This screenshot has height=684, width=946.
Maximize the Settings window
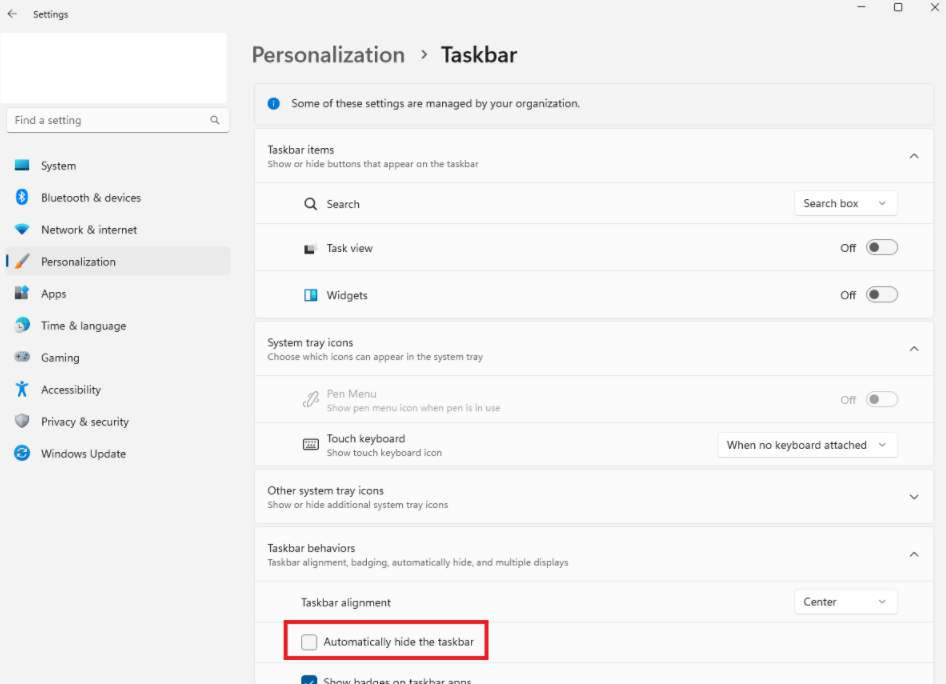point(898,7)
